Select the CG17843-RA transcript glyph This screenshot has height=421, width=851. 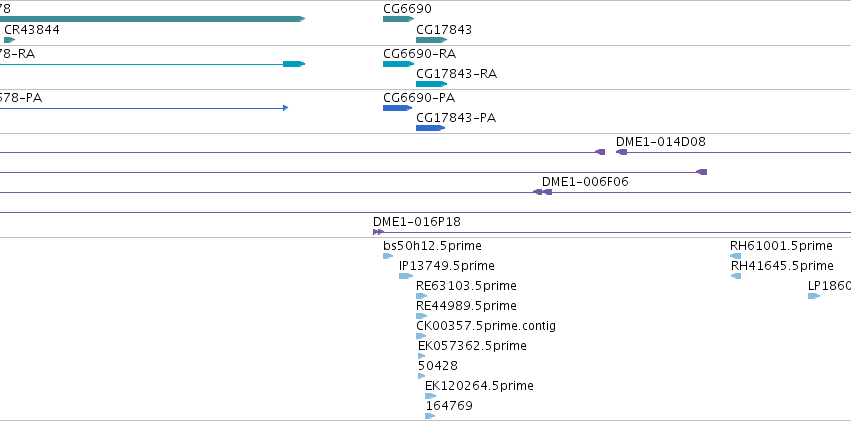click(x=431, y=84)
